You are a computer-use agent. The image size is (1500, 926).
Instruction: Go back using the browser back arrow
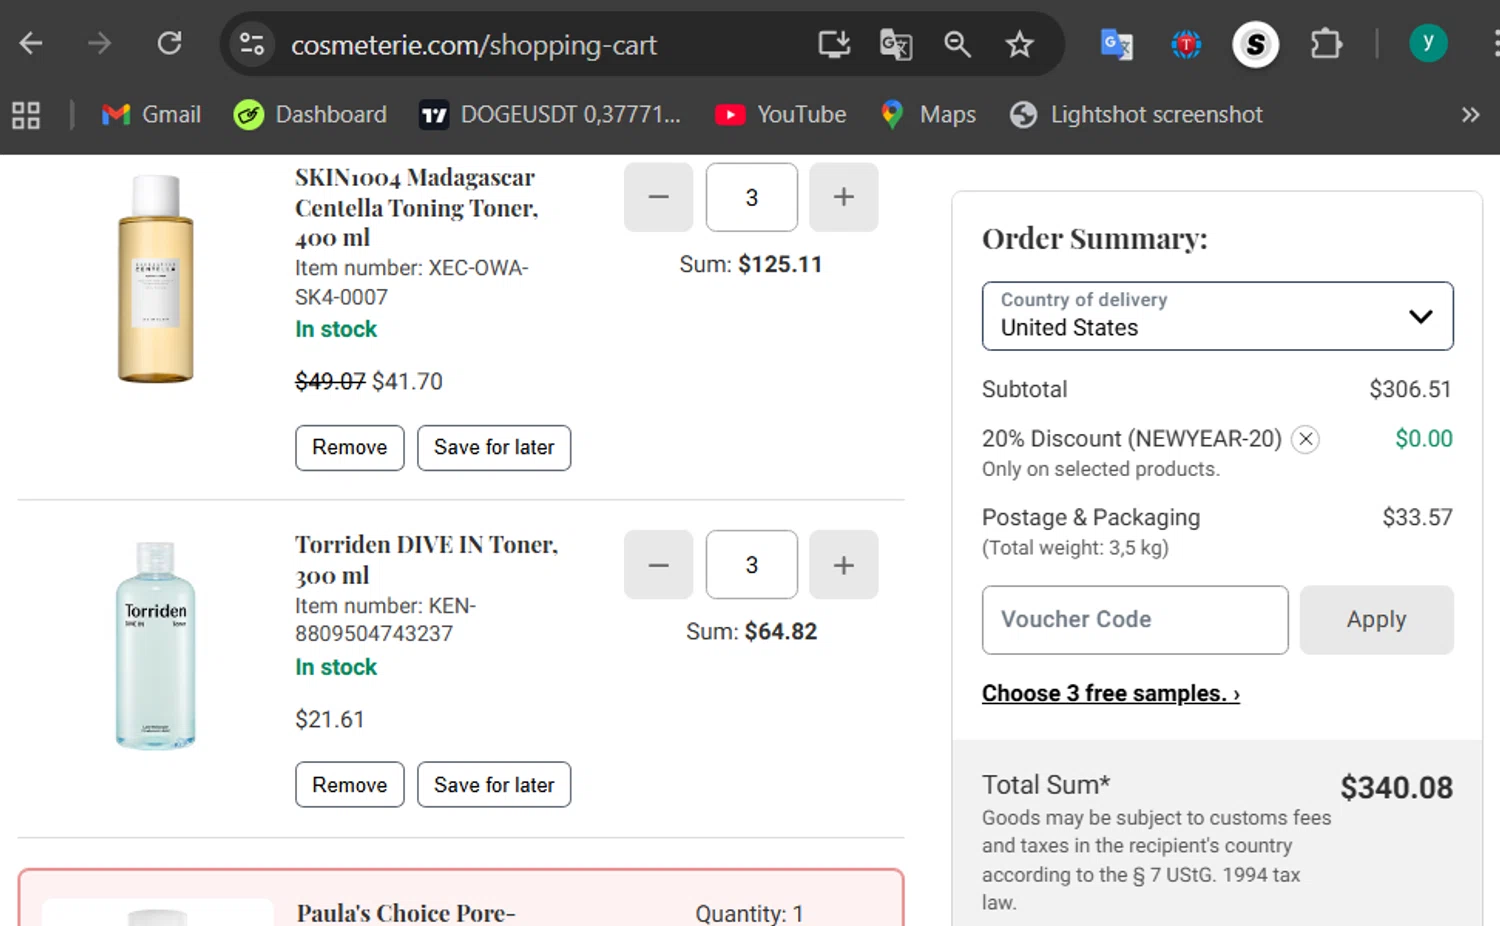pyautogui.click(x=31, y=44)
